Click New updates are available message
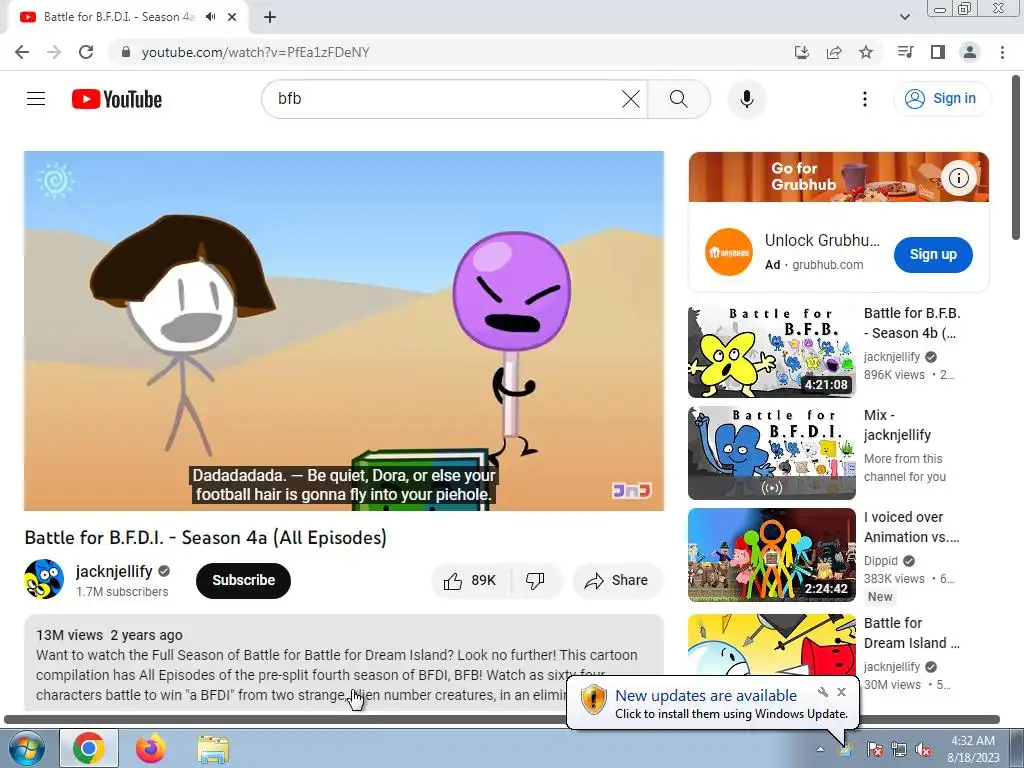This screenshot has height=768, width=1024. (x=706, y=696)
